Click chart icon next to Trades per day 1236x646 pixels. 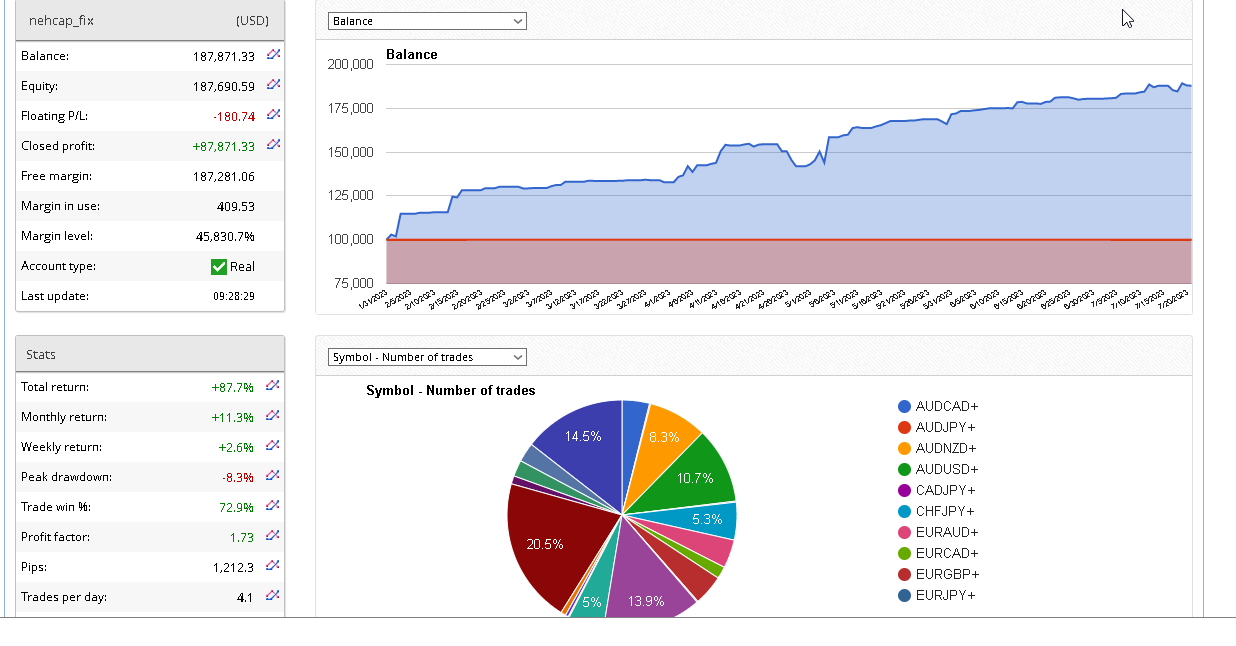273,596
